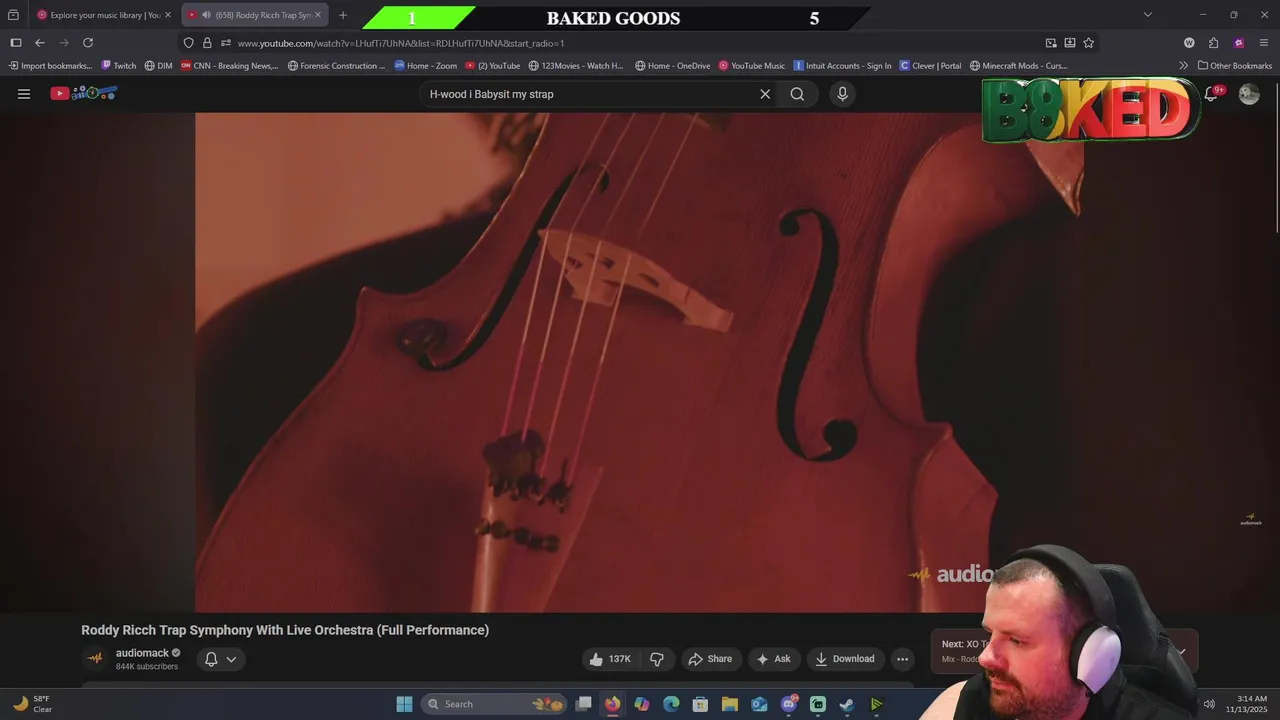Download the video below the player
This screenshot has height=720, width=1280.
[x=845, y=659]
